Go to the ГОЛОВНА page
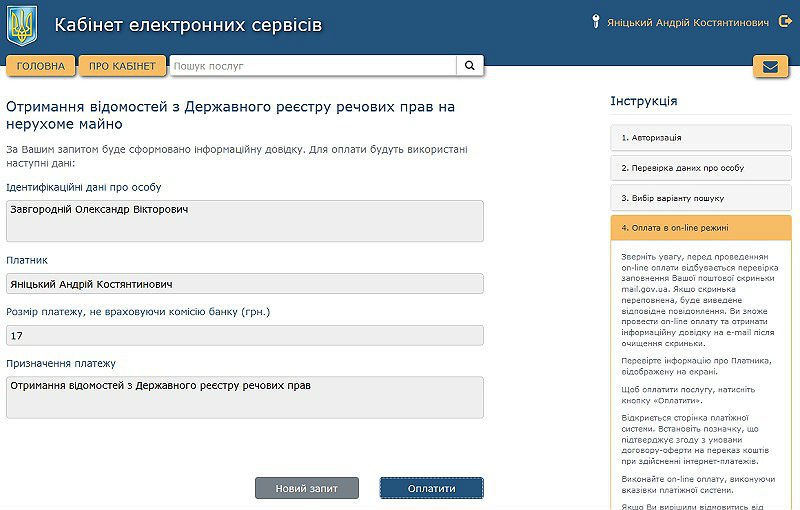This screenshot has height=510, width=800. point(40,66)
